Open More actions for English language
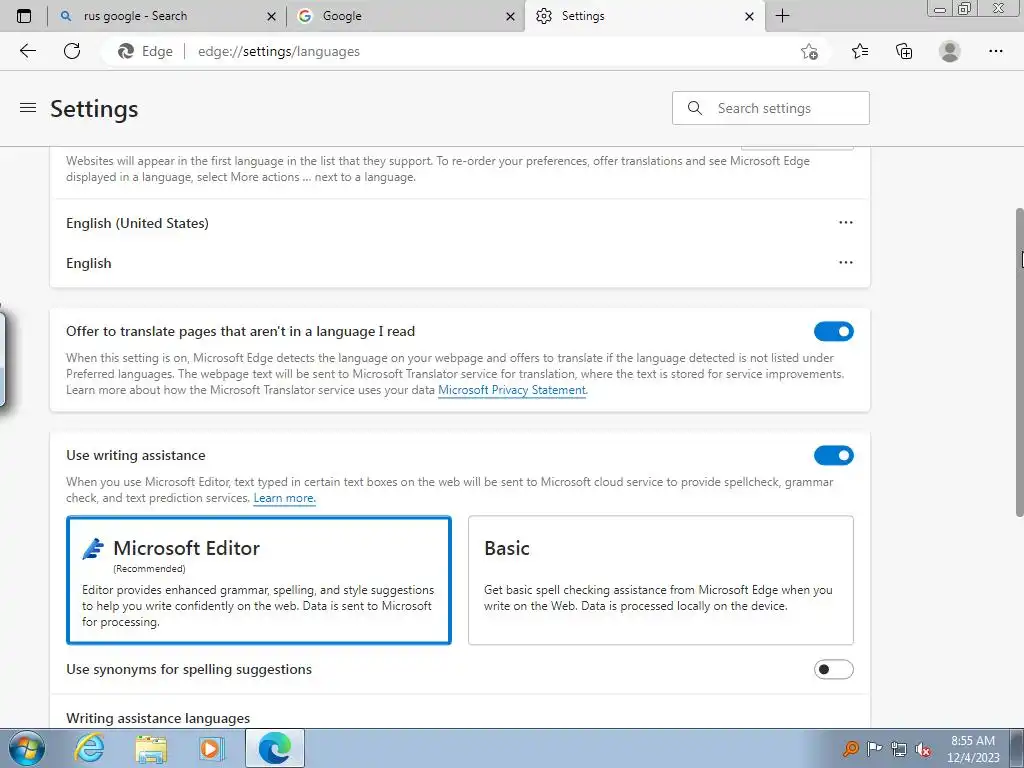The width and height of the screenshot is (1024, 768). coord(846,263)
